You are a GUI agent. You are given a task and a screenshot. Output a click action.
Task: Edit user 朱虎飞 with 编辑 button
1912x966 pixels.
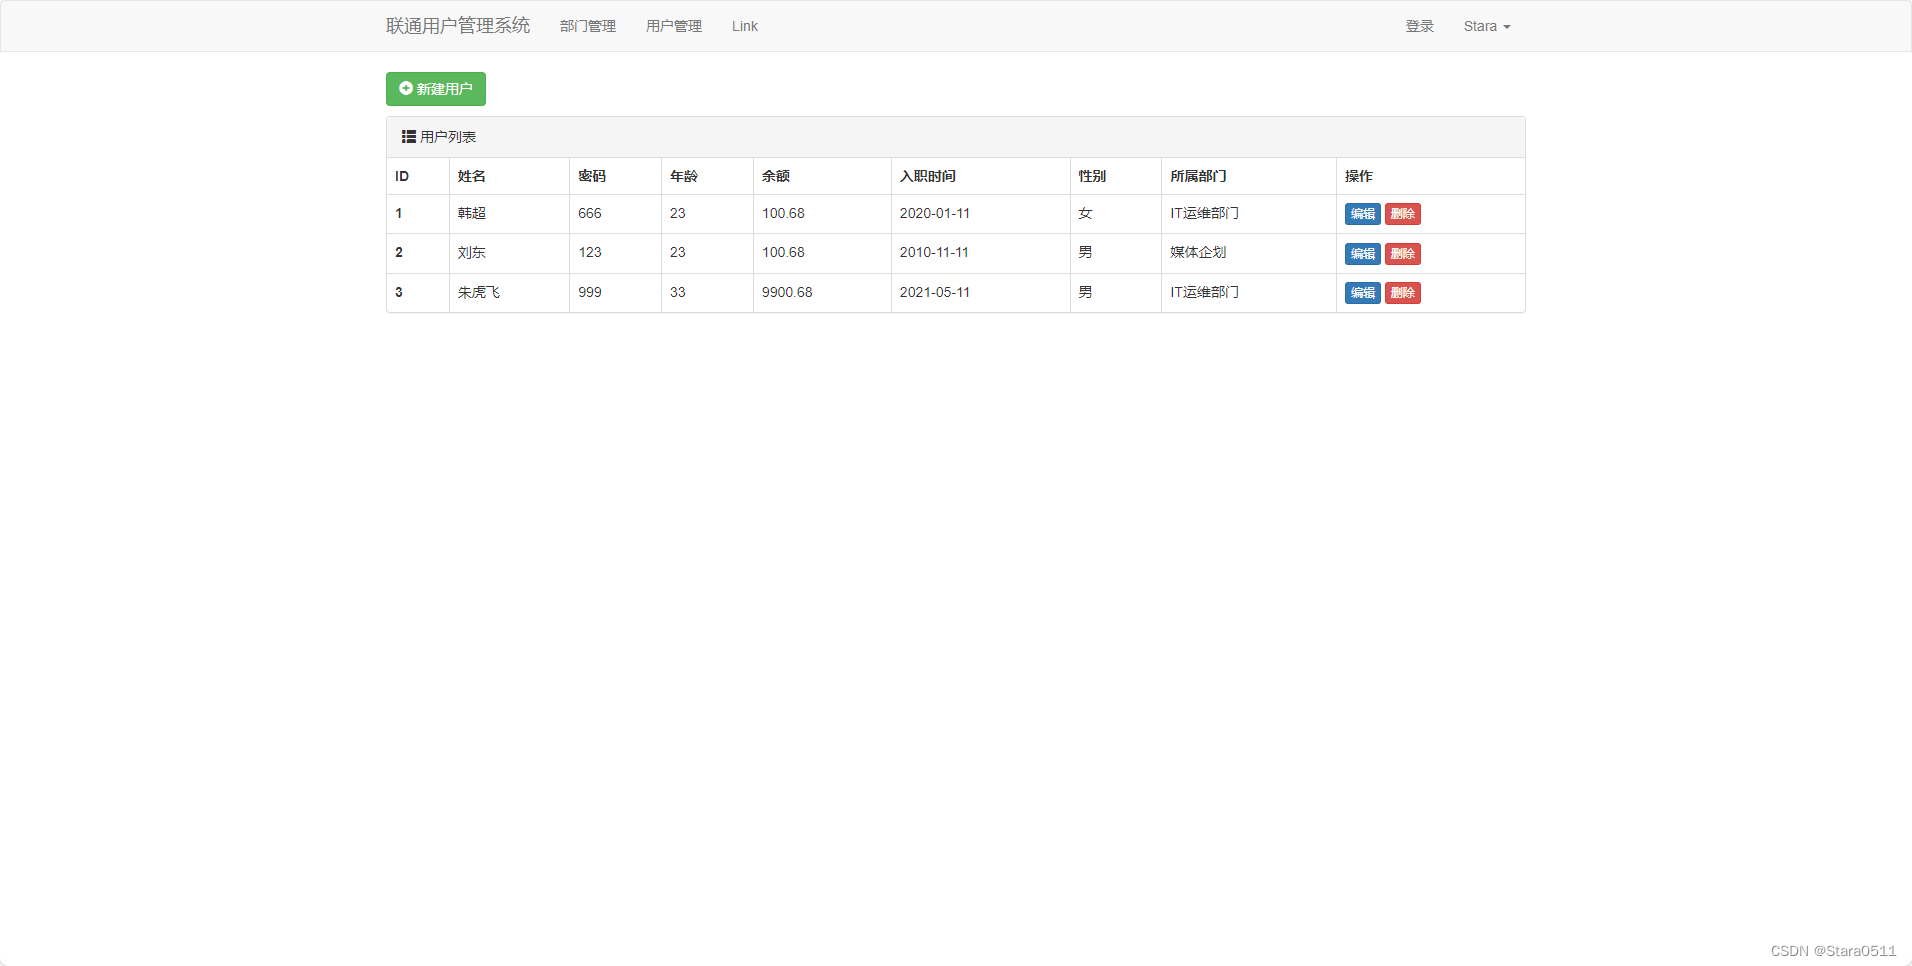1362,293
